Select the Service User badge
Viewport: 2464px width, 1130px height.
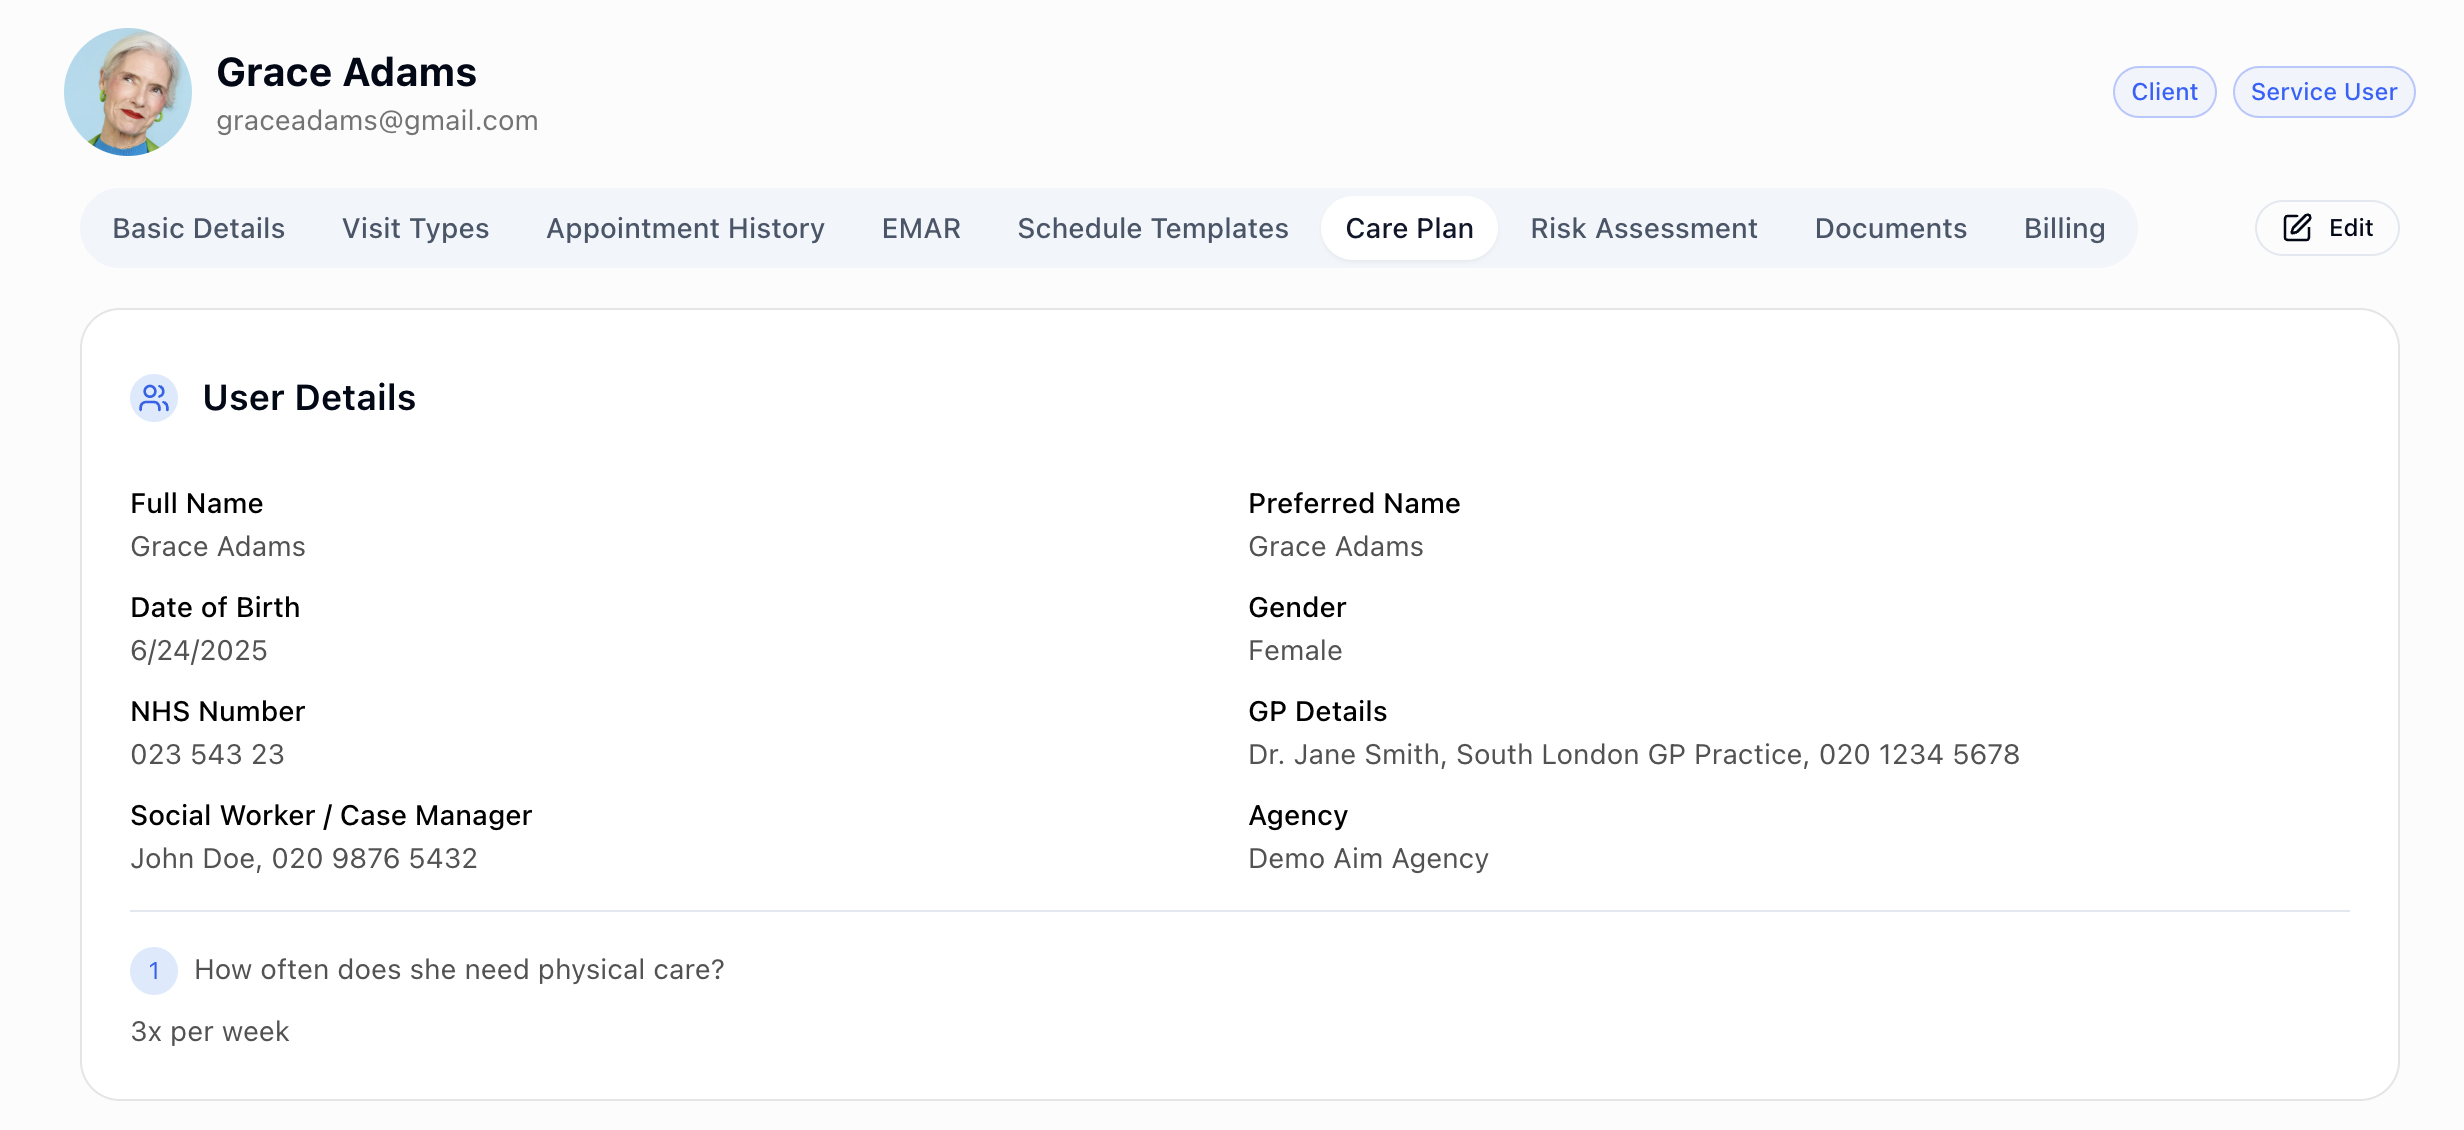click(x=2324, y=91)
